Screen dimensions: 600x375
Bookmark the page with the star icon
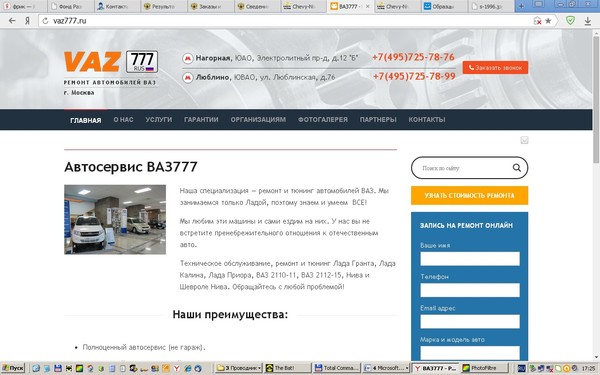click(x=548, y=21)
